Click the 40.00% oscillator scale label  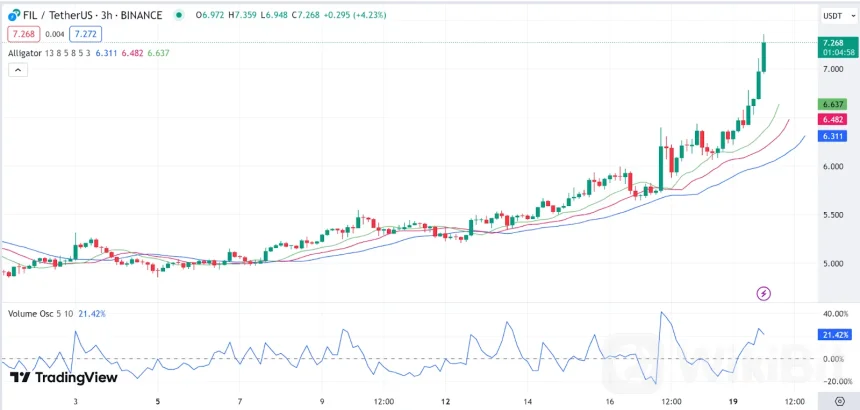click(834, 313)
